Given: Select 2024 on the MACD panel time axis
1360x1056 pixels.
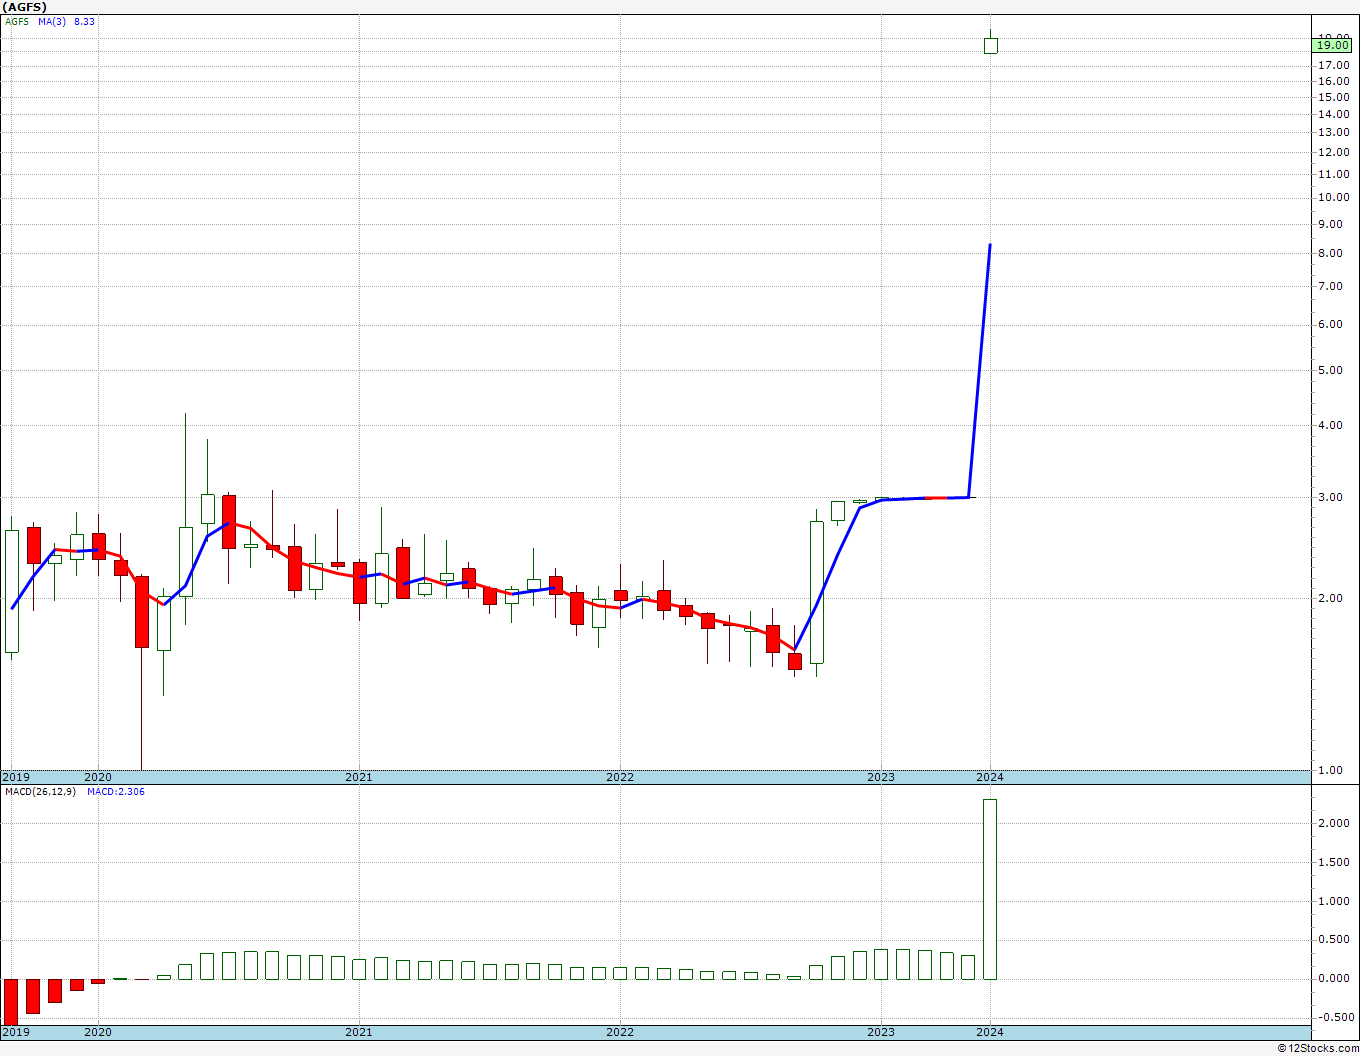Looking at the screenshot, I should click(x=990, y=1032).
